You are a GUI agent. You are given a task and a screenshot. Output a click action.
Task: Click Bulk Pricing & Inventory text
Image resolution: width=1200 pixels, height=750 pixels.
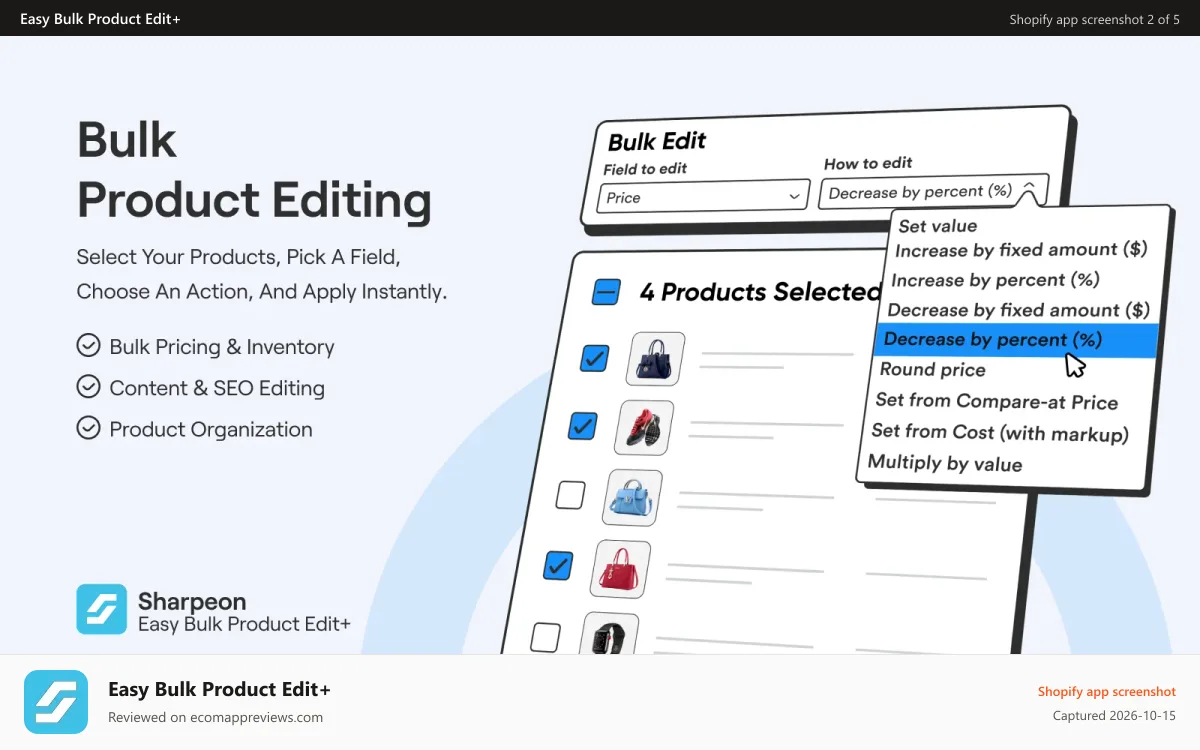click(x=222, y=347)
